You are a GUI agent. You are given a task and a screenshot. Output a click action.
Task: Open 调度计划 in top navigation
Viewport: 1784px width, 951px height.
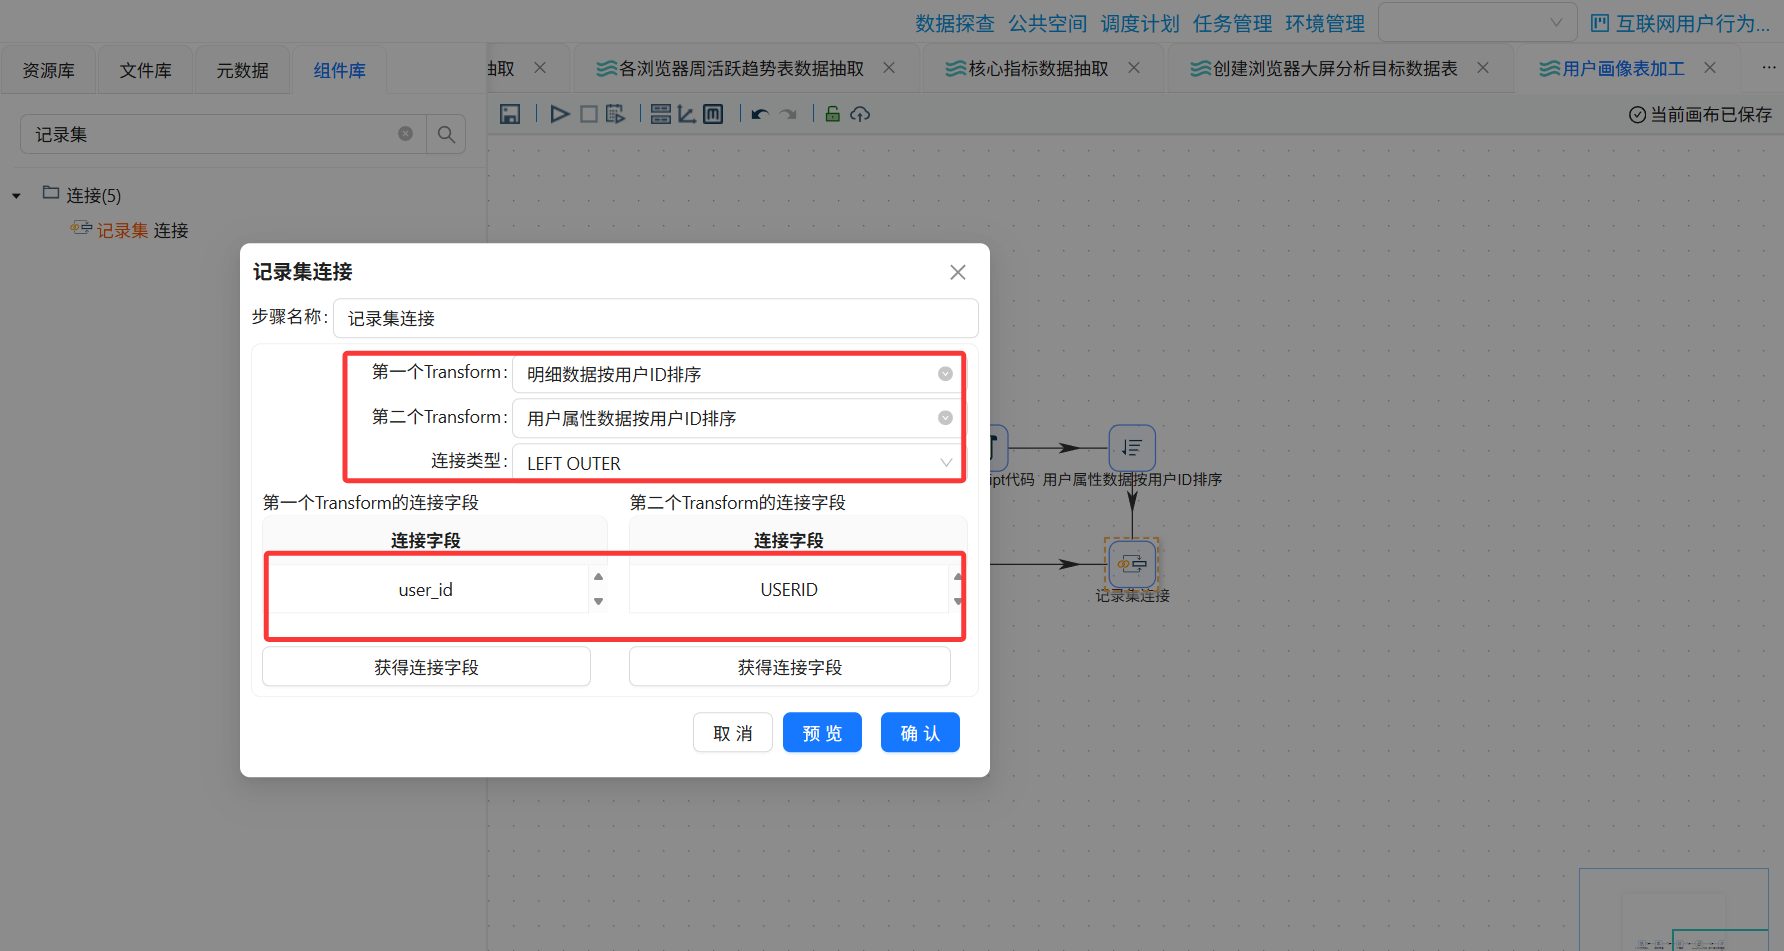pos(1140,23)
